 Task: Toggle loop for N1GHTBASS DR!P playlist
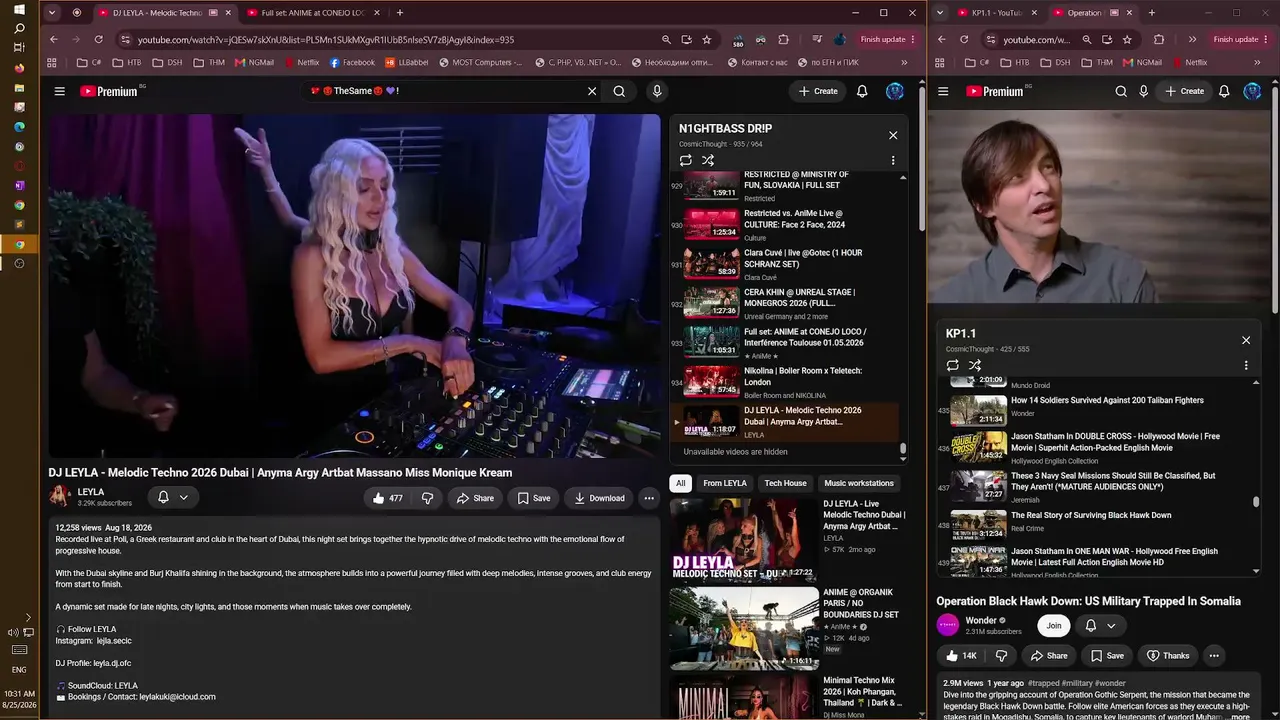[x=685, y=160]
